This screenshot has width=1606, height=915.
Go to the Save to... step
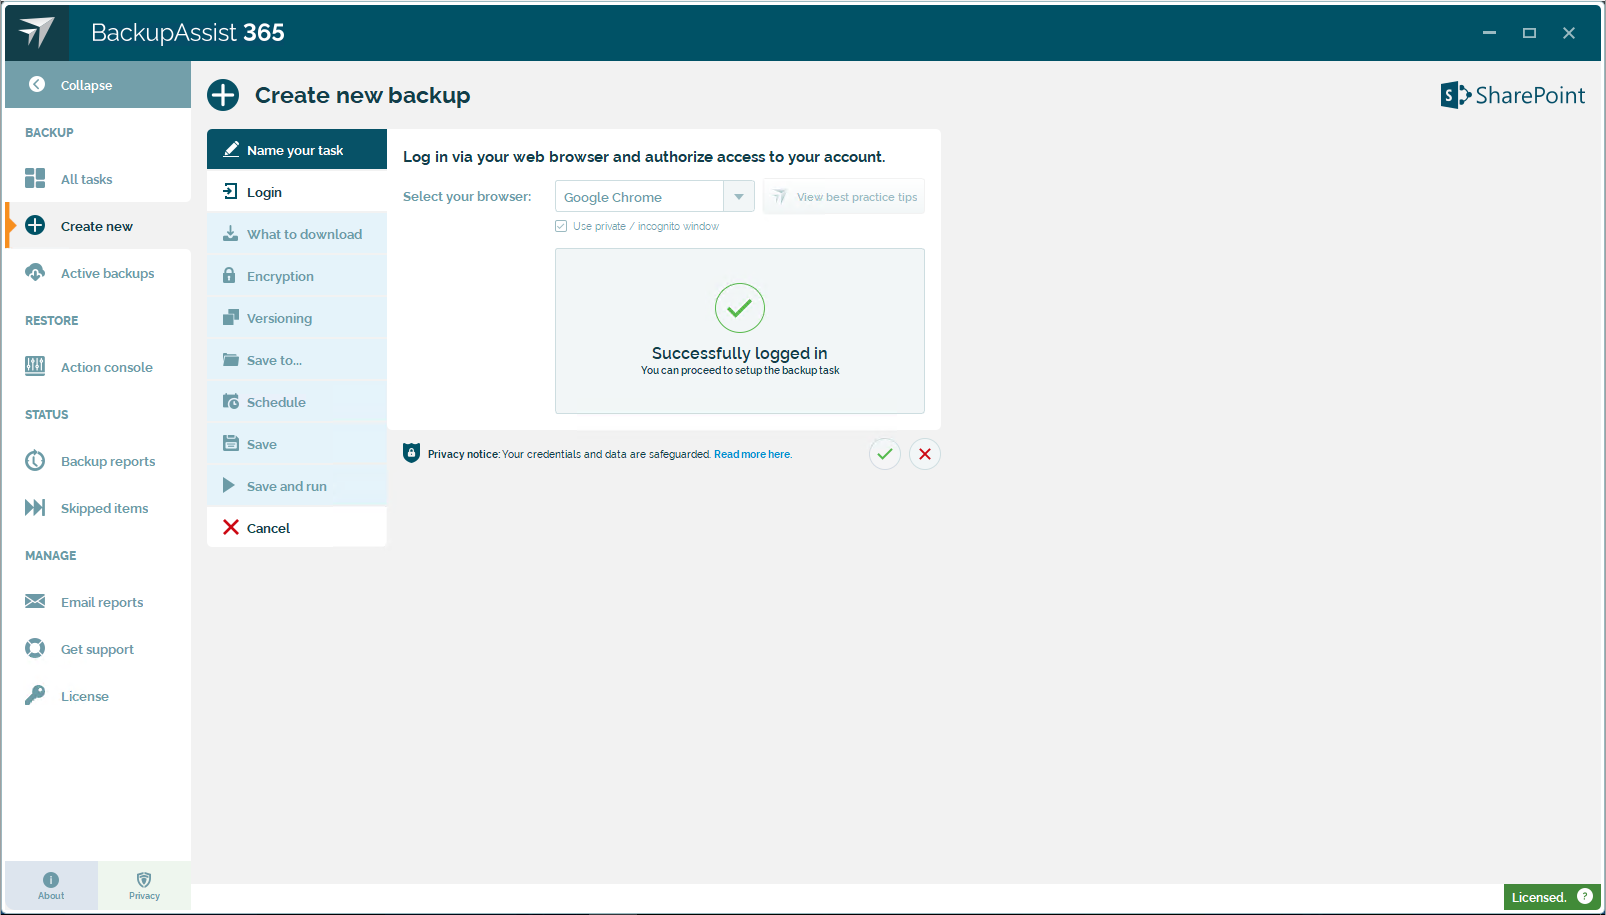point(297,360)
